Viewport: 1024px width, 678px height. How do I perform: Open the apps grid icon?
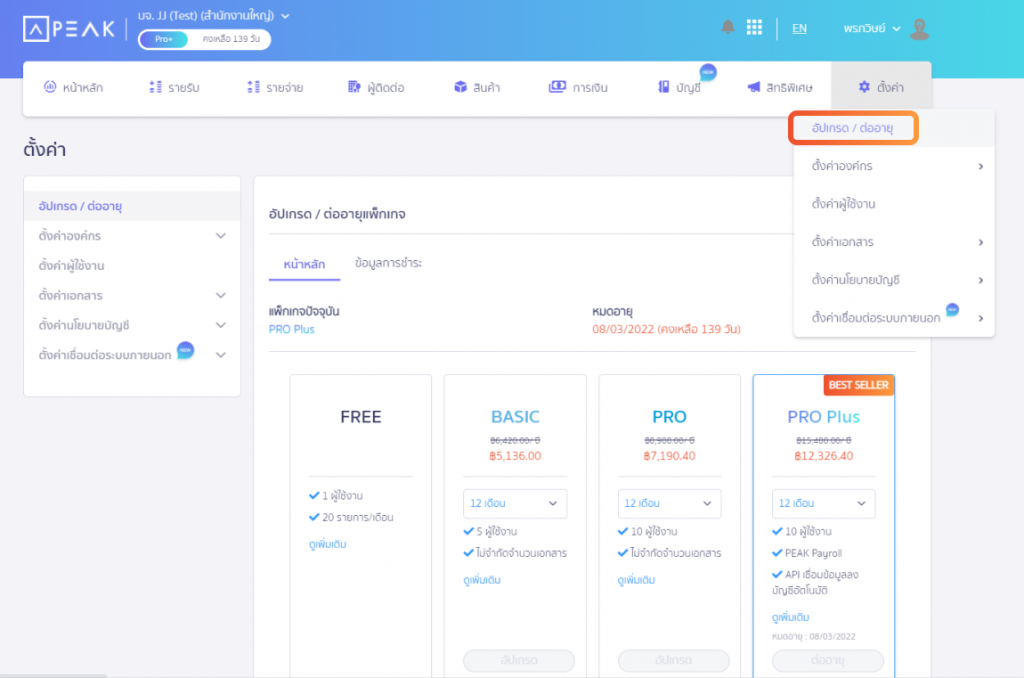pyautogui.click(x=754, y=27)
